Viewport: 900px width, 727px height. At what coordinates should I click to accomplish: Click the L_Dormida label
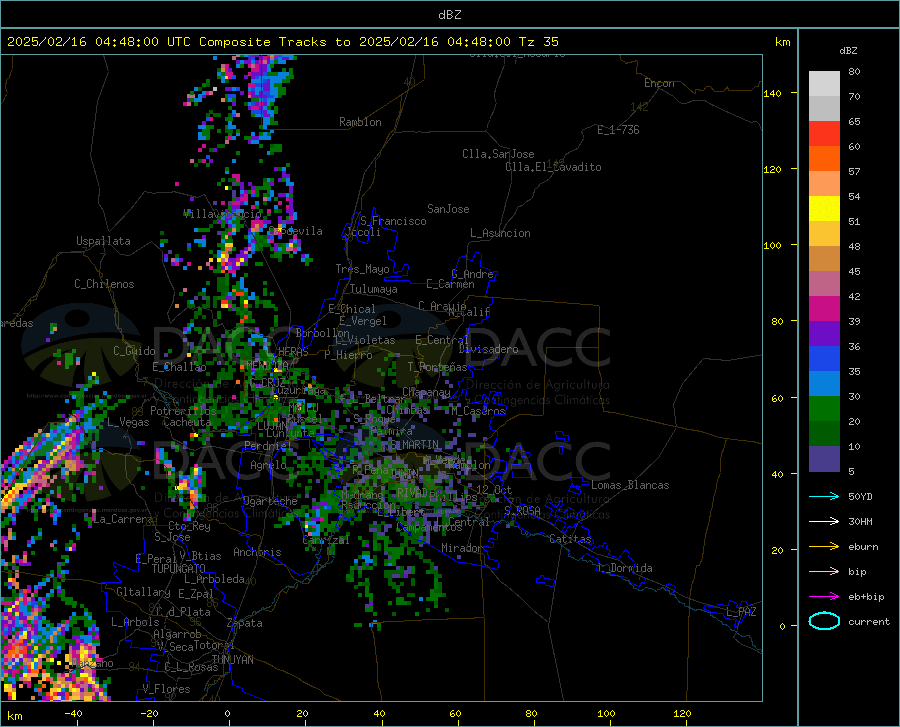624,568
